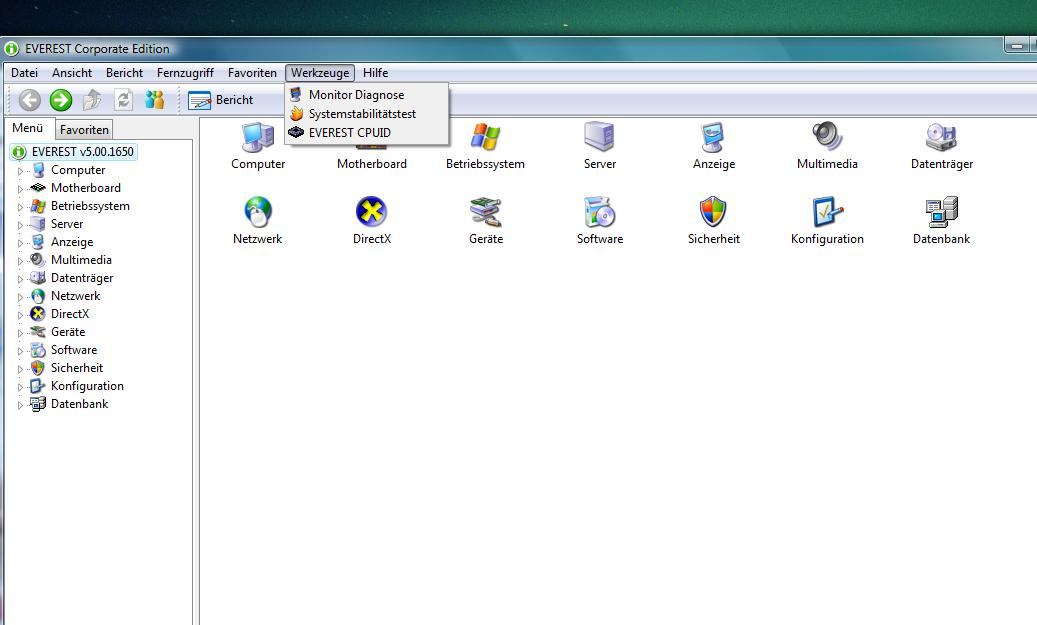Viewport: 1037px width, 625px height.
Task: Click the Up arrow toolbar button
Action: pyautogui.click(x=92, y=100)
